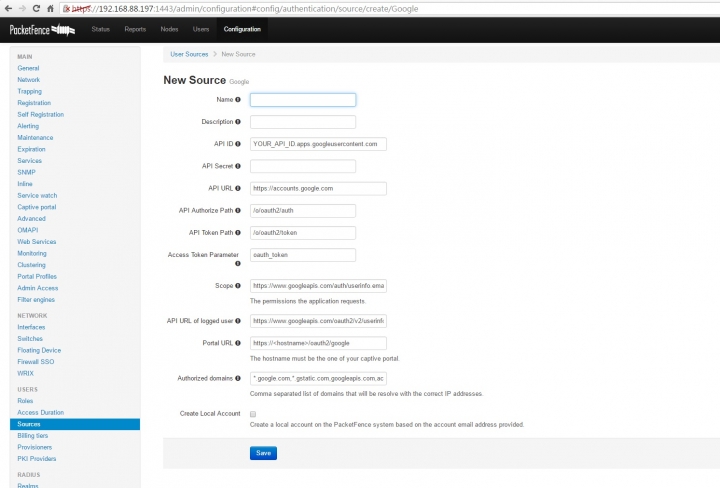Open Filter engines in sidebar

(36, 299)
